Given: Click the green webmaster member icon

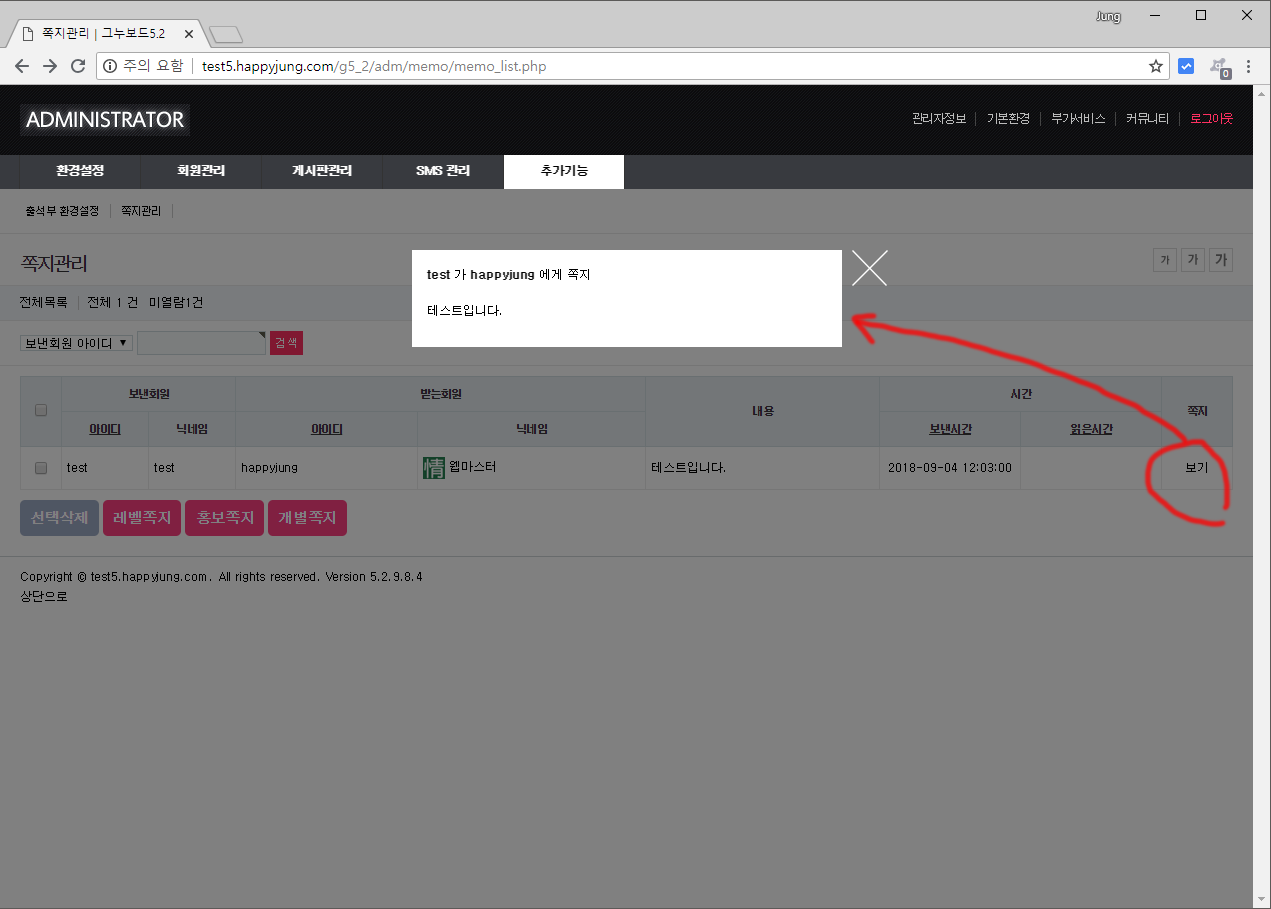Looking at the screenshot, I should pyautogui.click(x=434, y=467).
